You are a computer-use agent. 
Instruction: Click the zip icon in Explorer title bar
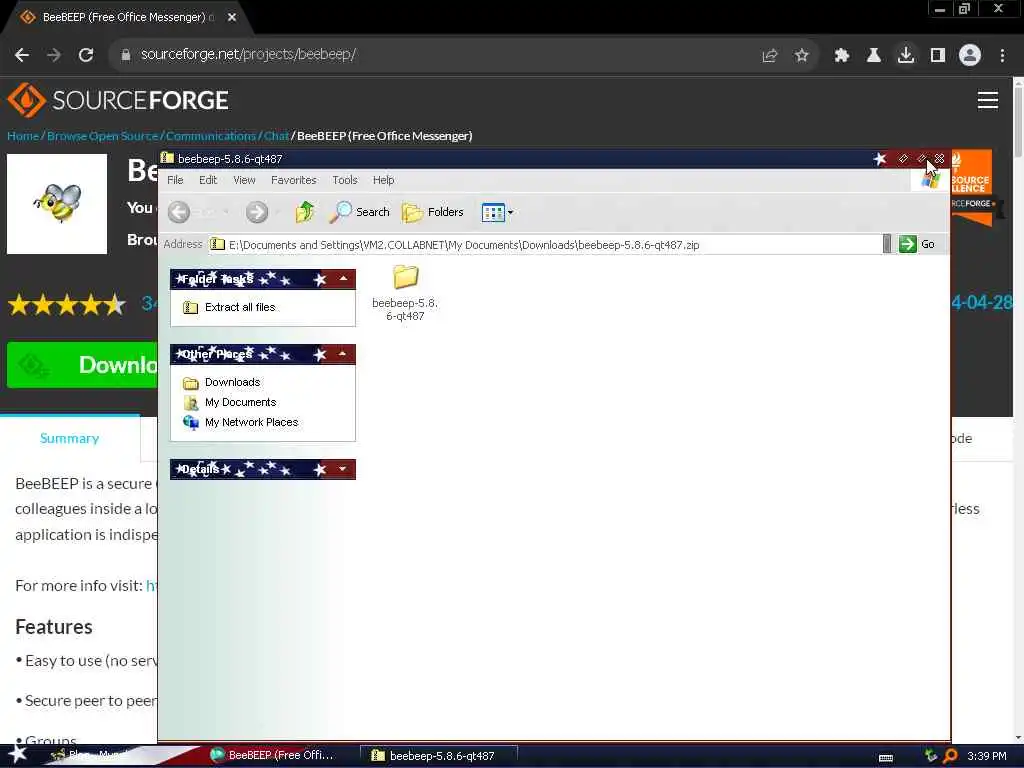(x=167, y=158)
